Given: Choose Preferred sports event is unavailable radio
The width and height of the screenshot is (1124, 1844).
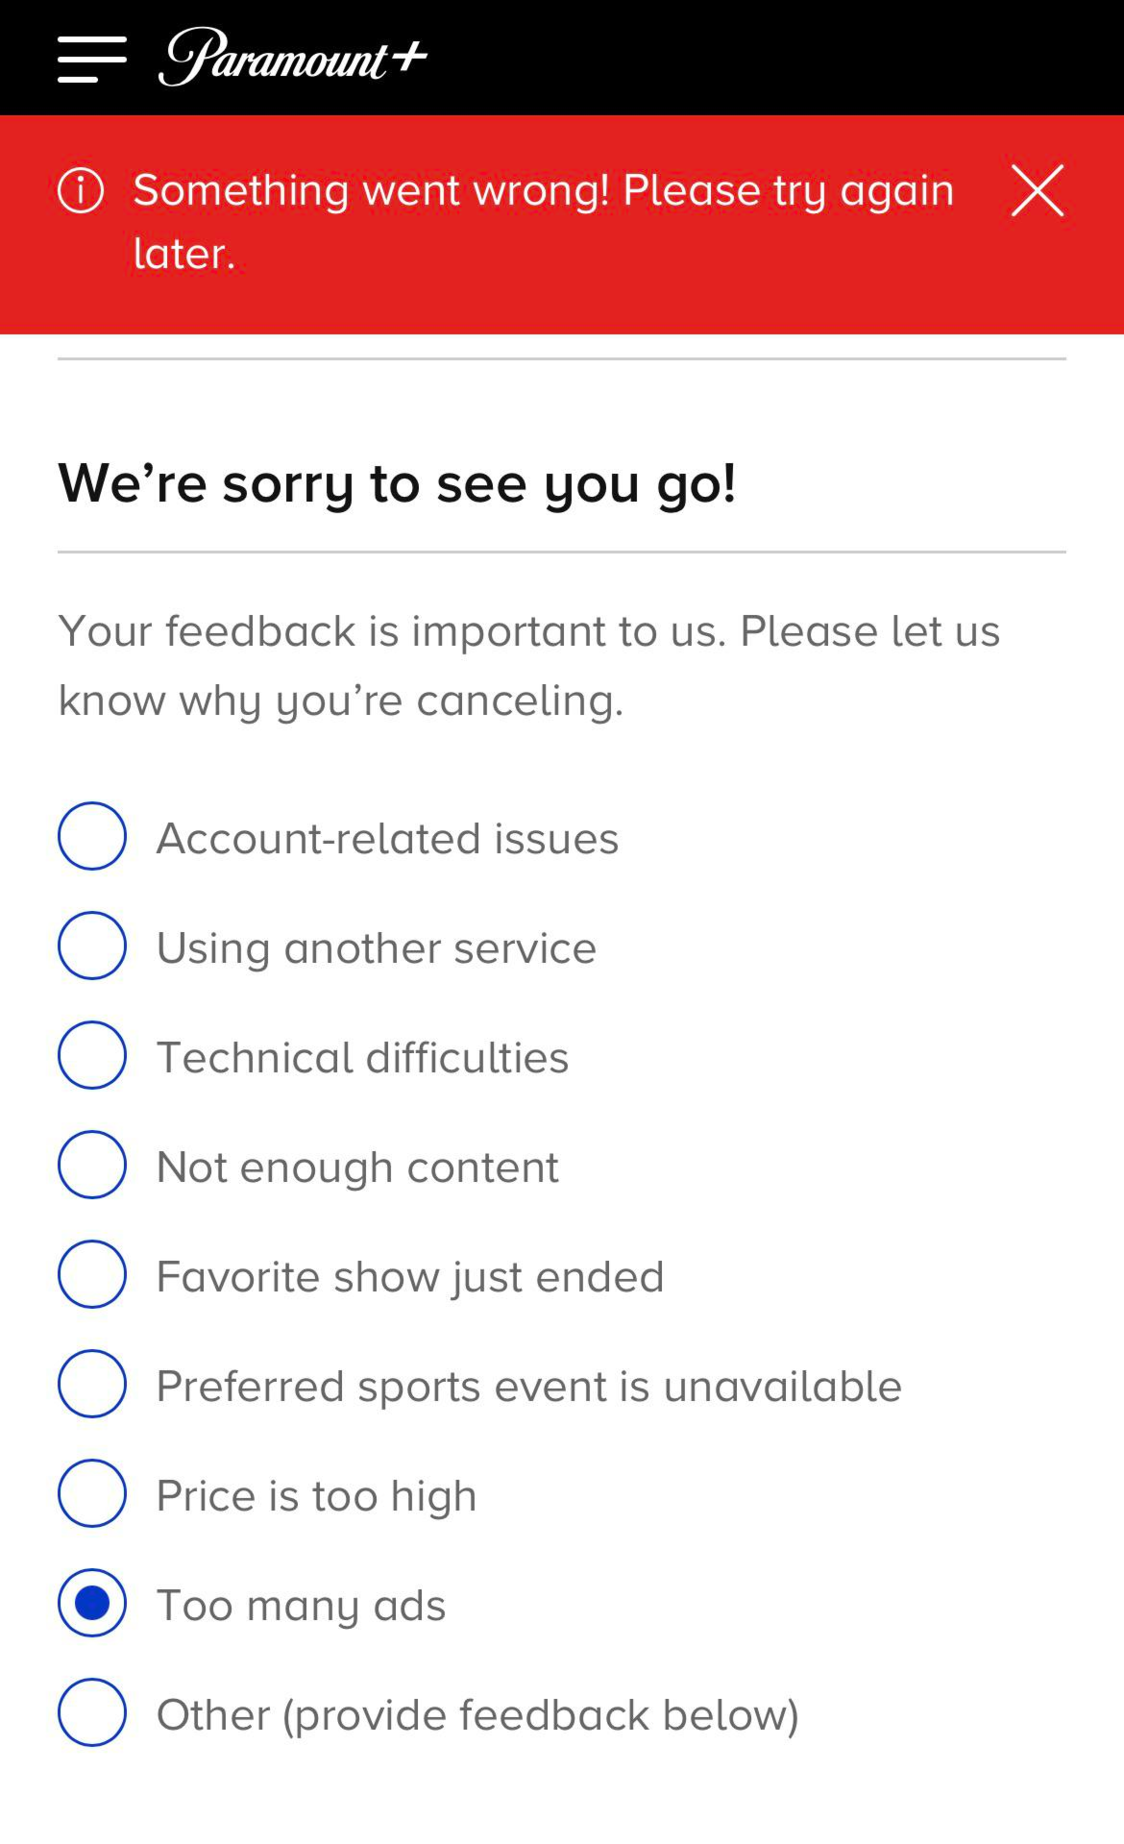Looking at the screenshot, I should click(92, 1384).
